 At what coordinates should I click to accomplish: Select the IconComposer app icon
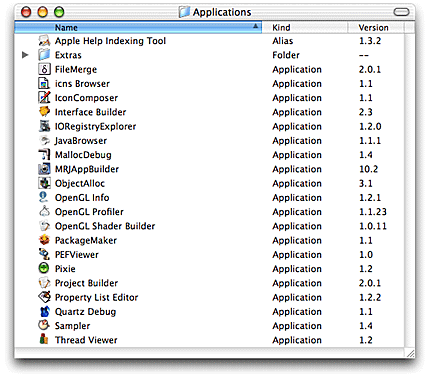(44, 97)
